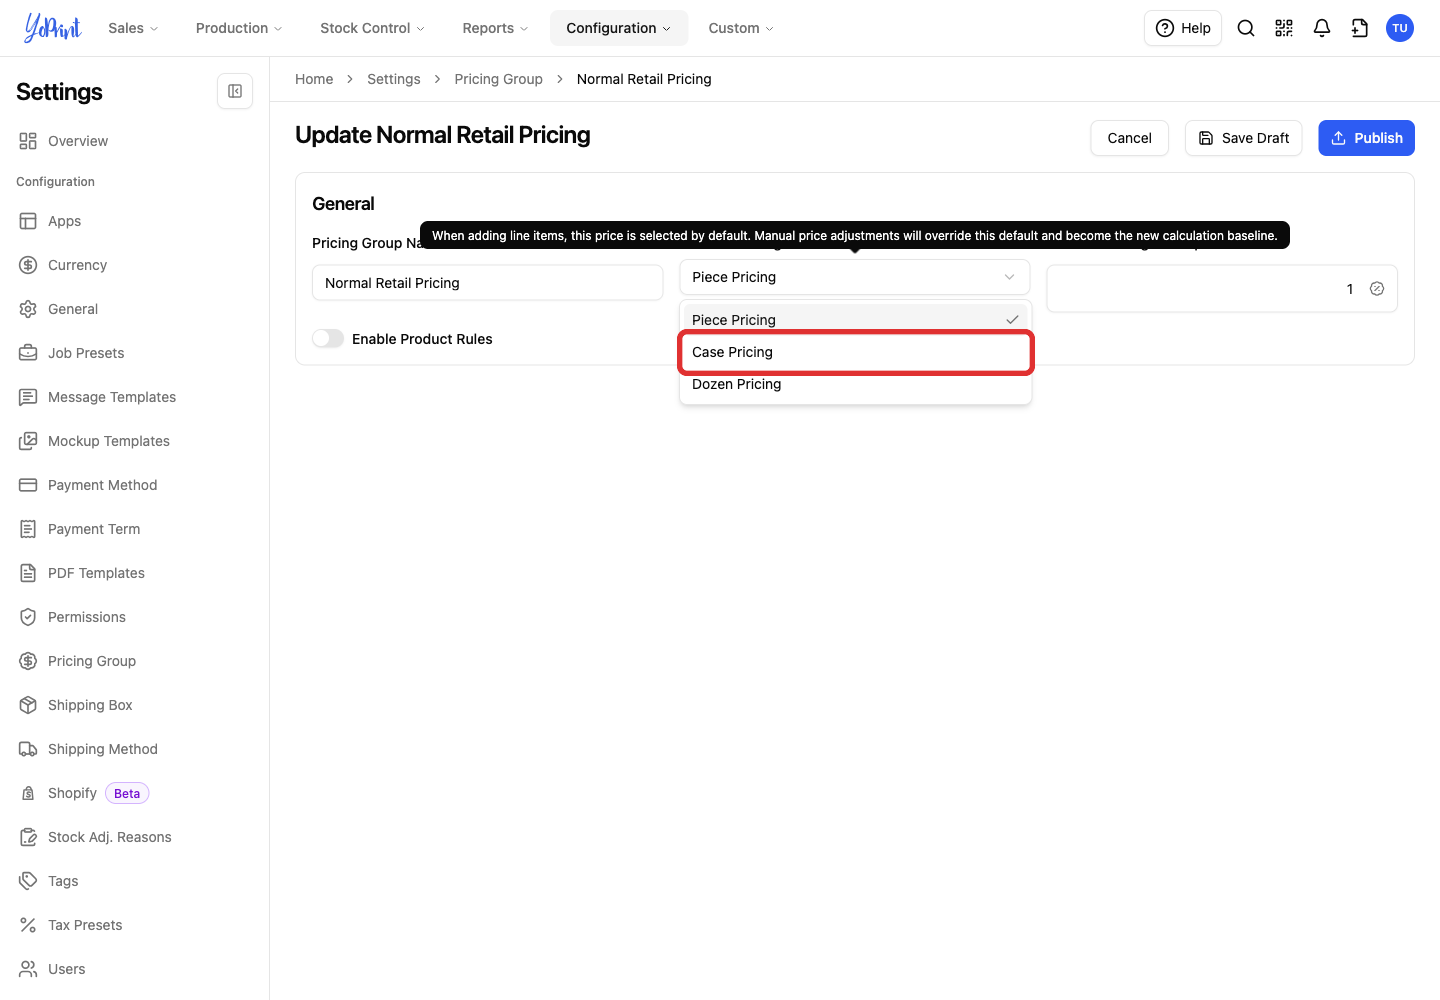The image size is (1440, 1000).
Task: Expand the Custom menu
Action: (741, 28)
